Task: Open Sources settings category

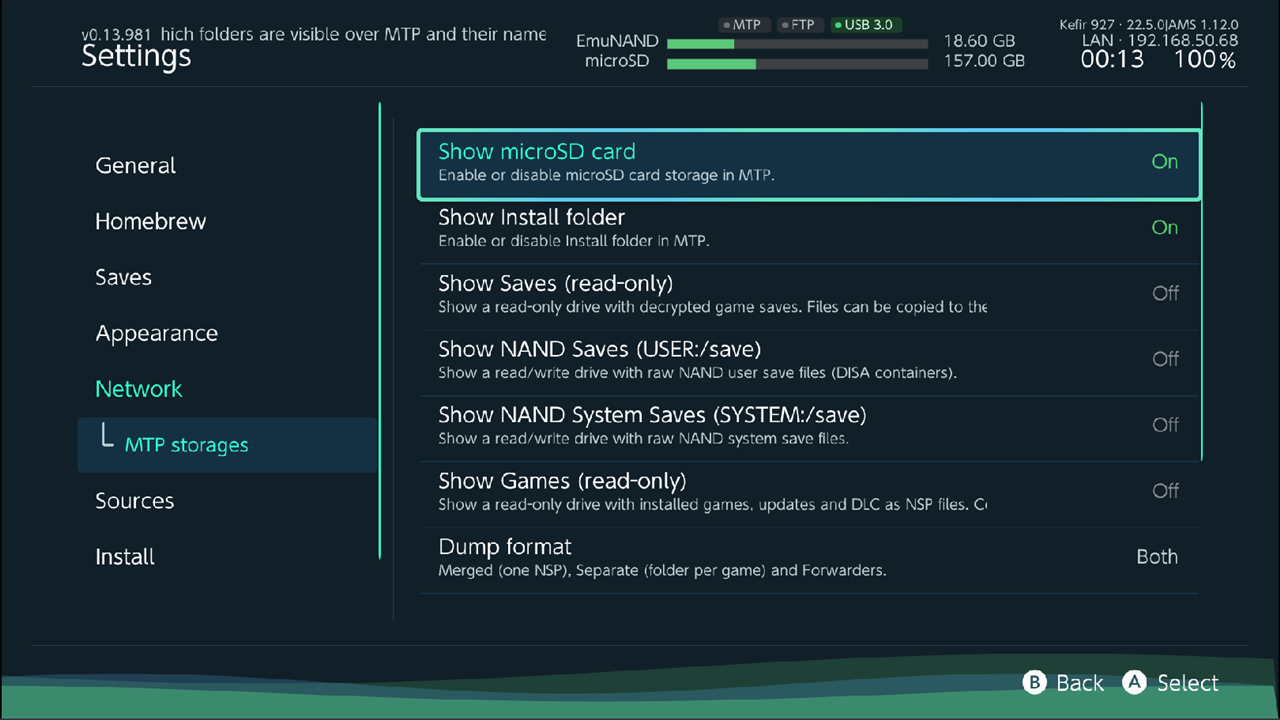Action: (134, 502)
